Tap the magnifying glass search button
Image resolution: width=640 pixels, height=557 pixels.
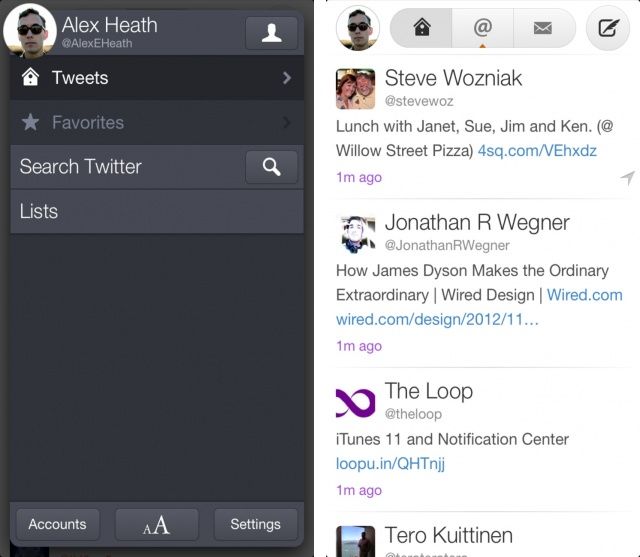(x=271, y=167)
